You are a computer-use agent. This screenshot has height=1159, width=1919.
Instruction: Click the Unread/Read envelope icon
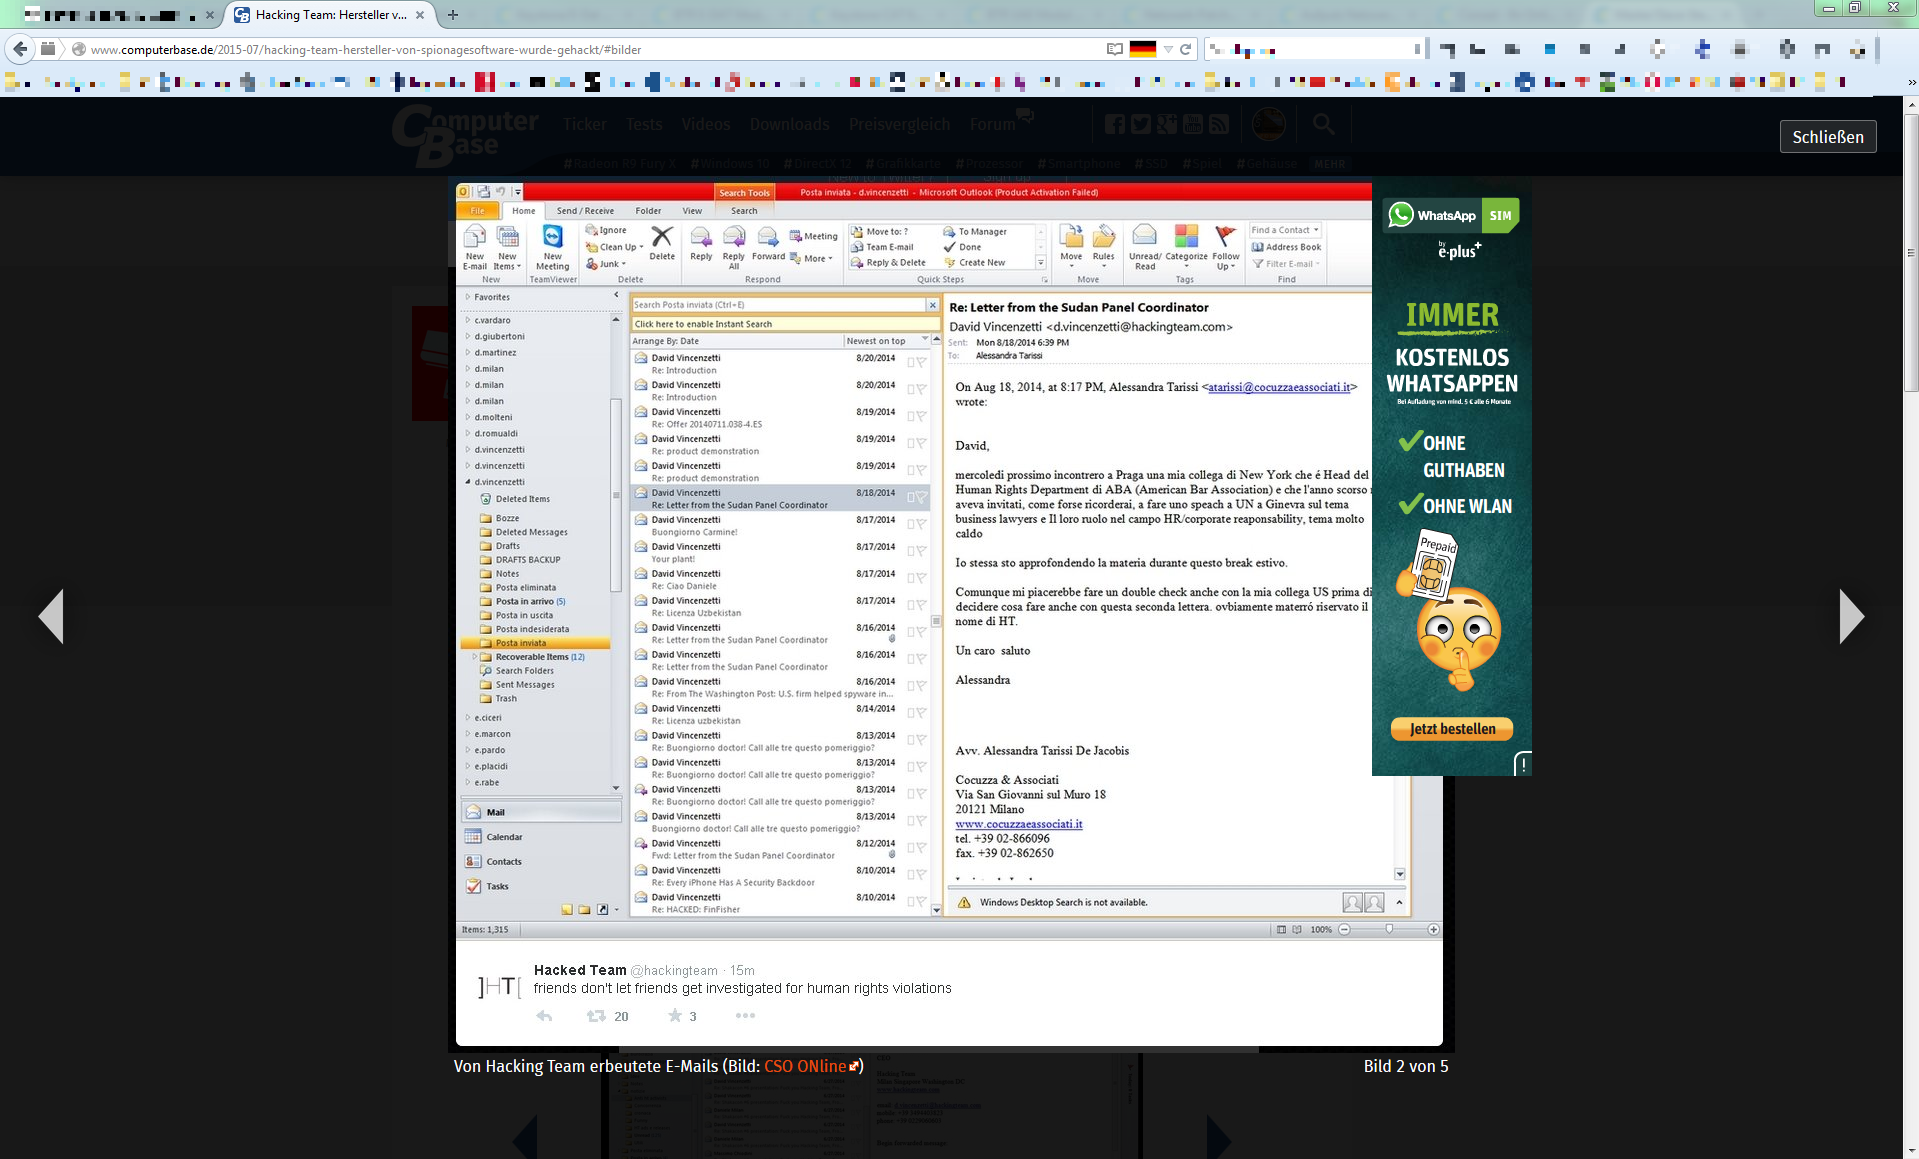1144,236
